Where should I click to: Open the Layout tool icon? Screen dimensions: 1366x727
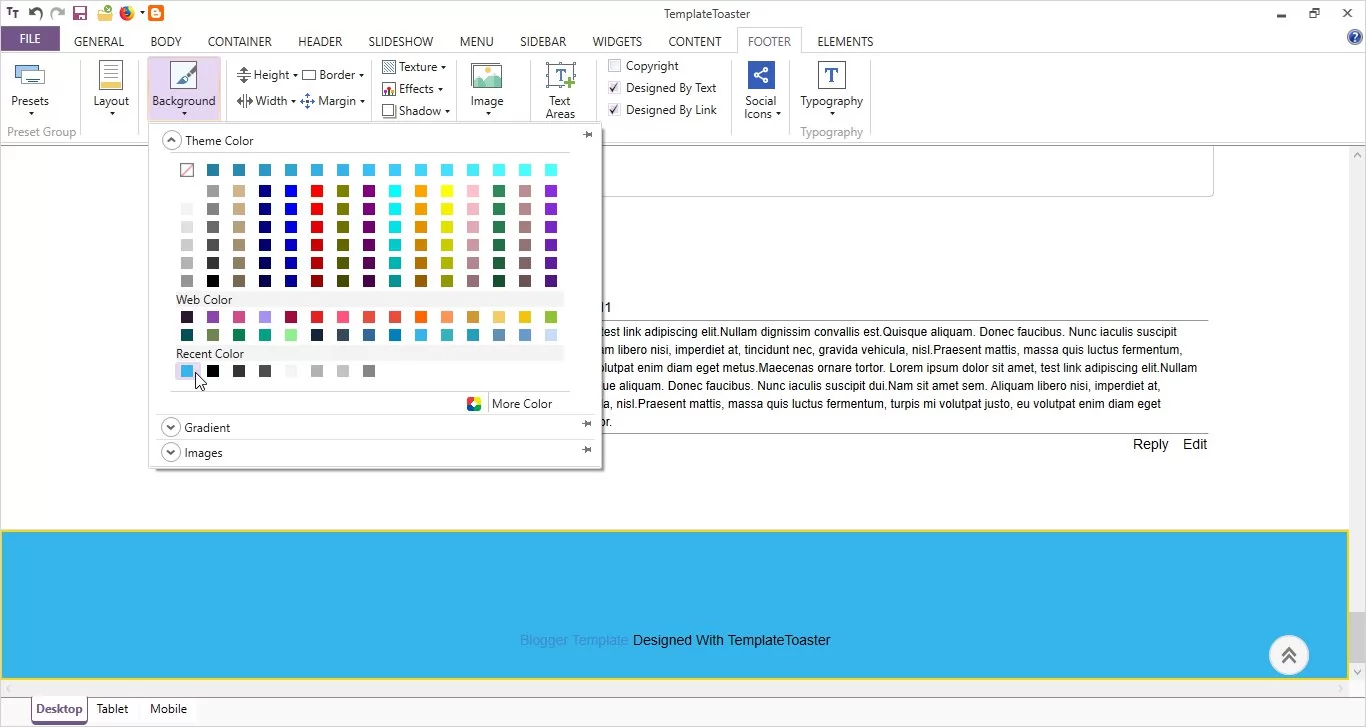(111, 78)
